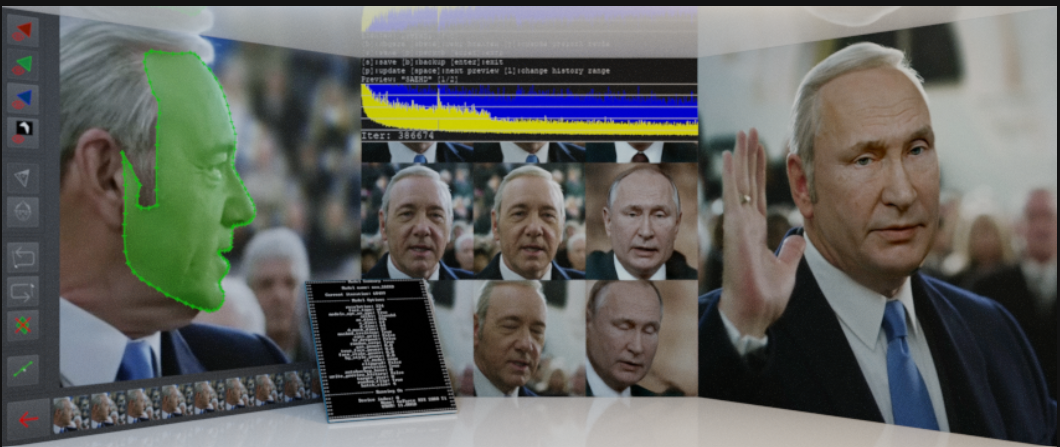
Task: Click the "[p]:update" hint text
Action: (383, 70)
